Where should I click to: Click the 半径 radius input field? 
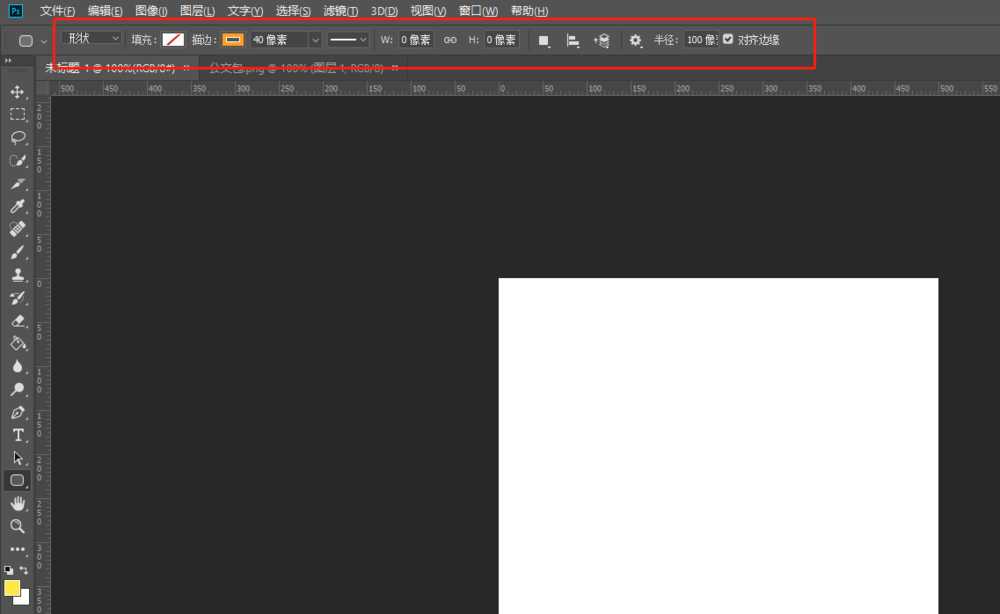[701, 40]
